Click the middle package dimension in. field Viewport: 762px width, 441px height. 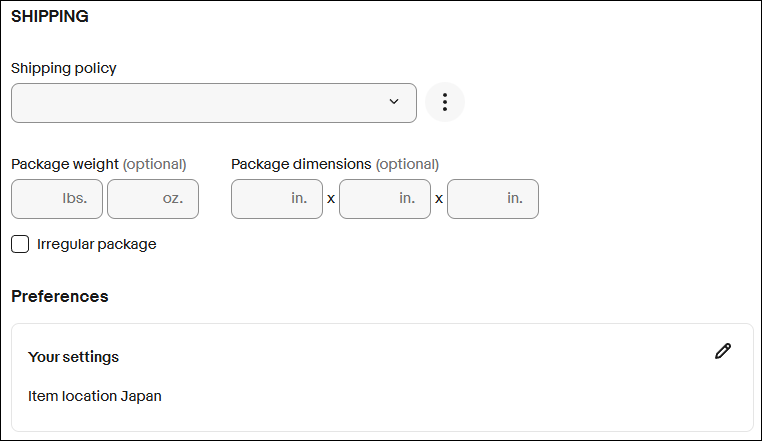(385, 199)
